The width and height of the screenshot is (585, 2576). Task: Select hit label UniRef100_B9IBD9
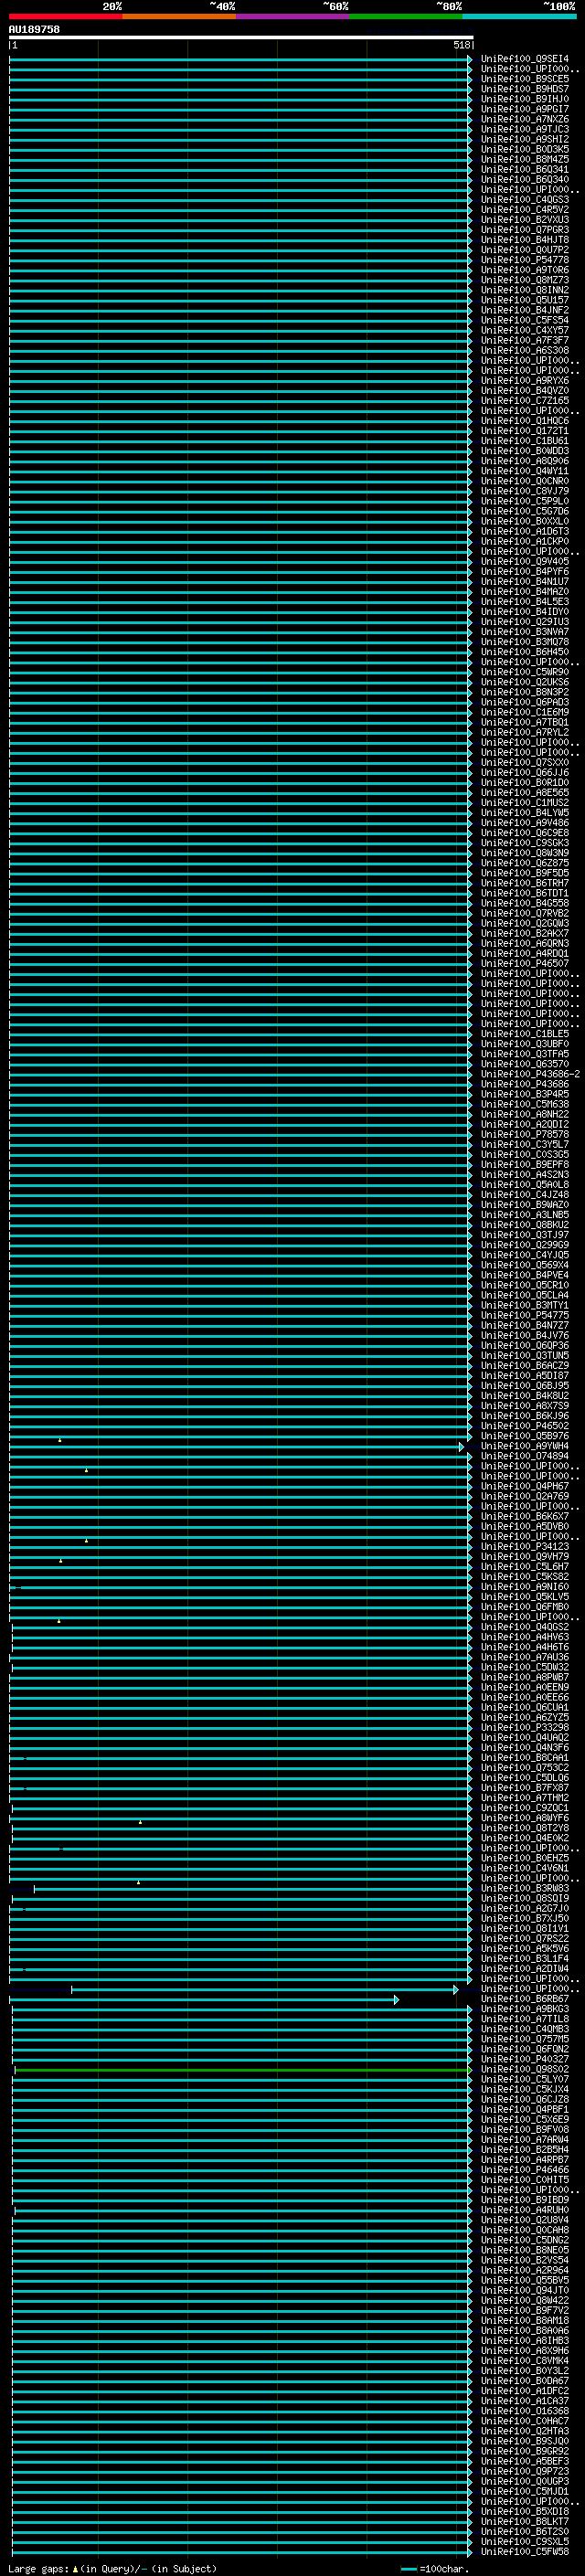pyautogui.click(x=525, y=2200)
